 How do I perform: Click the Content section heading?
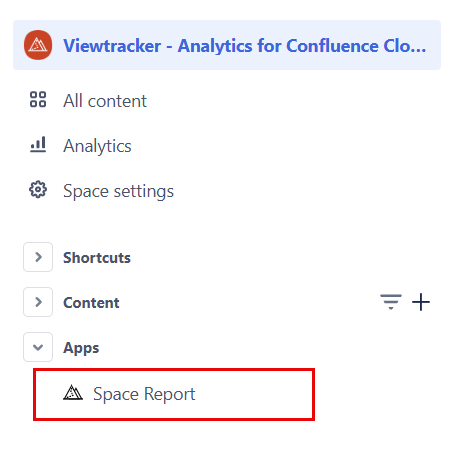click(x=91, y=303)
